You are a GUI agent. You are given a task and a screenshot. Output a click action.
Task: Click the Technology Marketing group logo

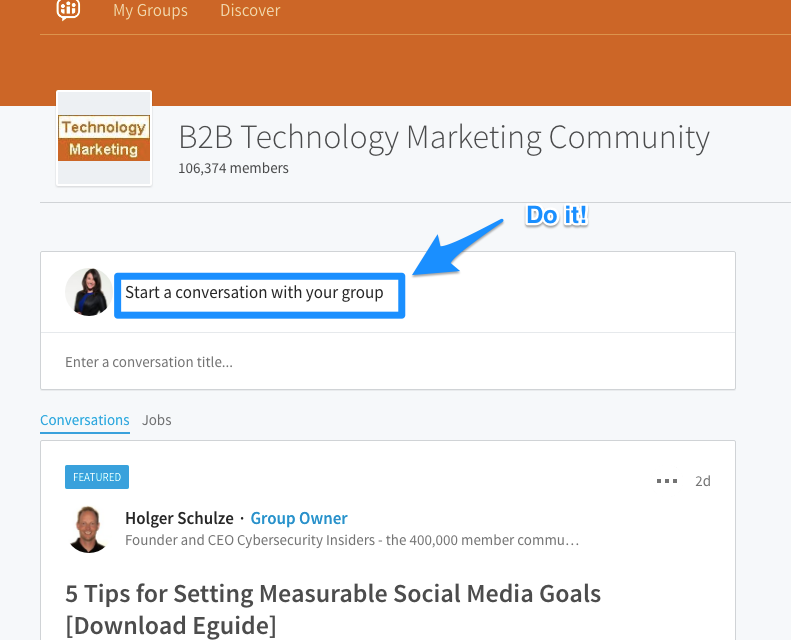(104, 138)
